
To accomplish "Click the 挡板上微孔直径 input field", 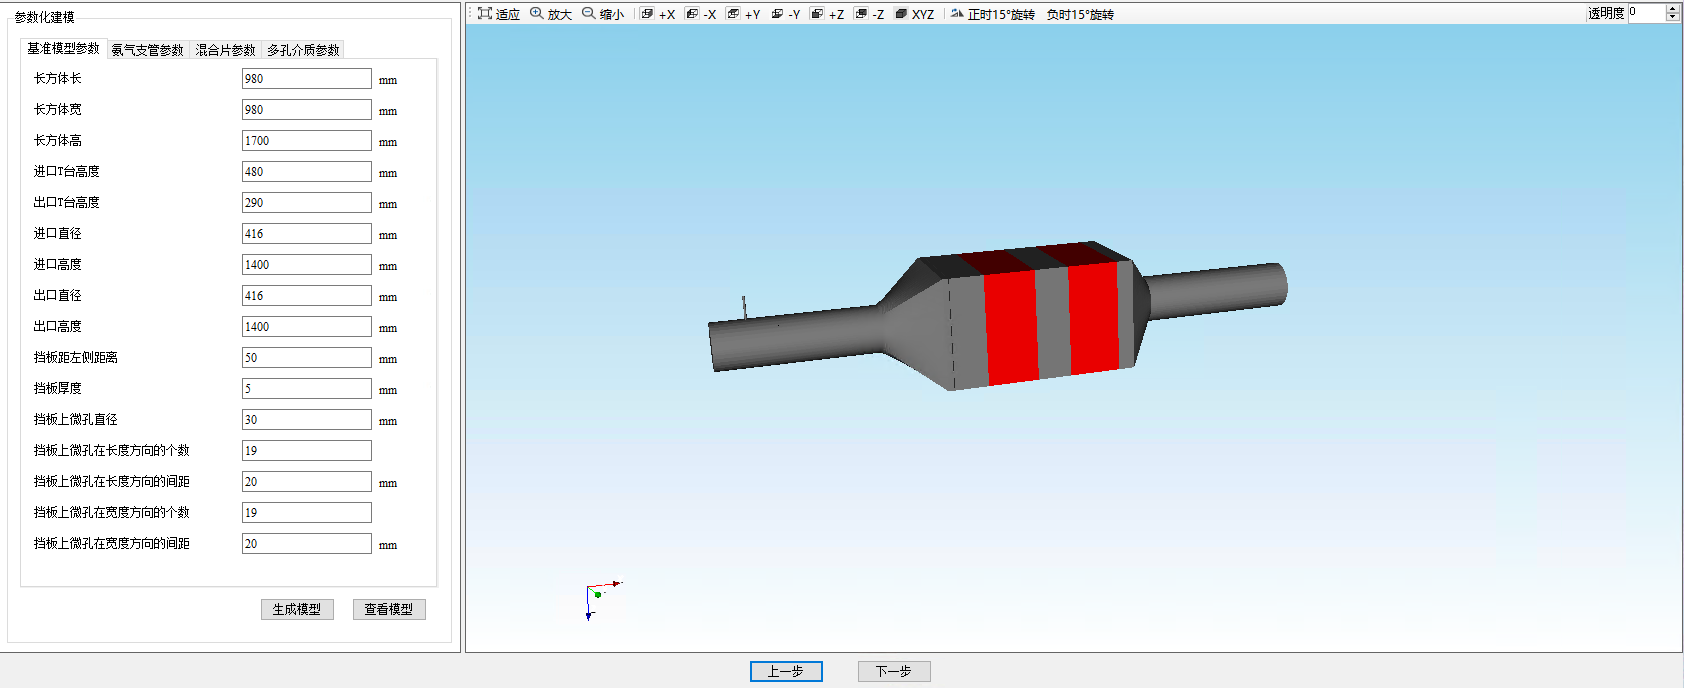I will pyautogui.click(x=307, y=420).
